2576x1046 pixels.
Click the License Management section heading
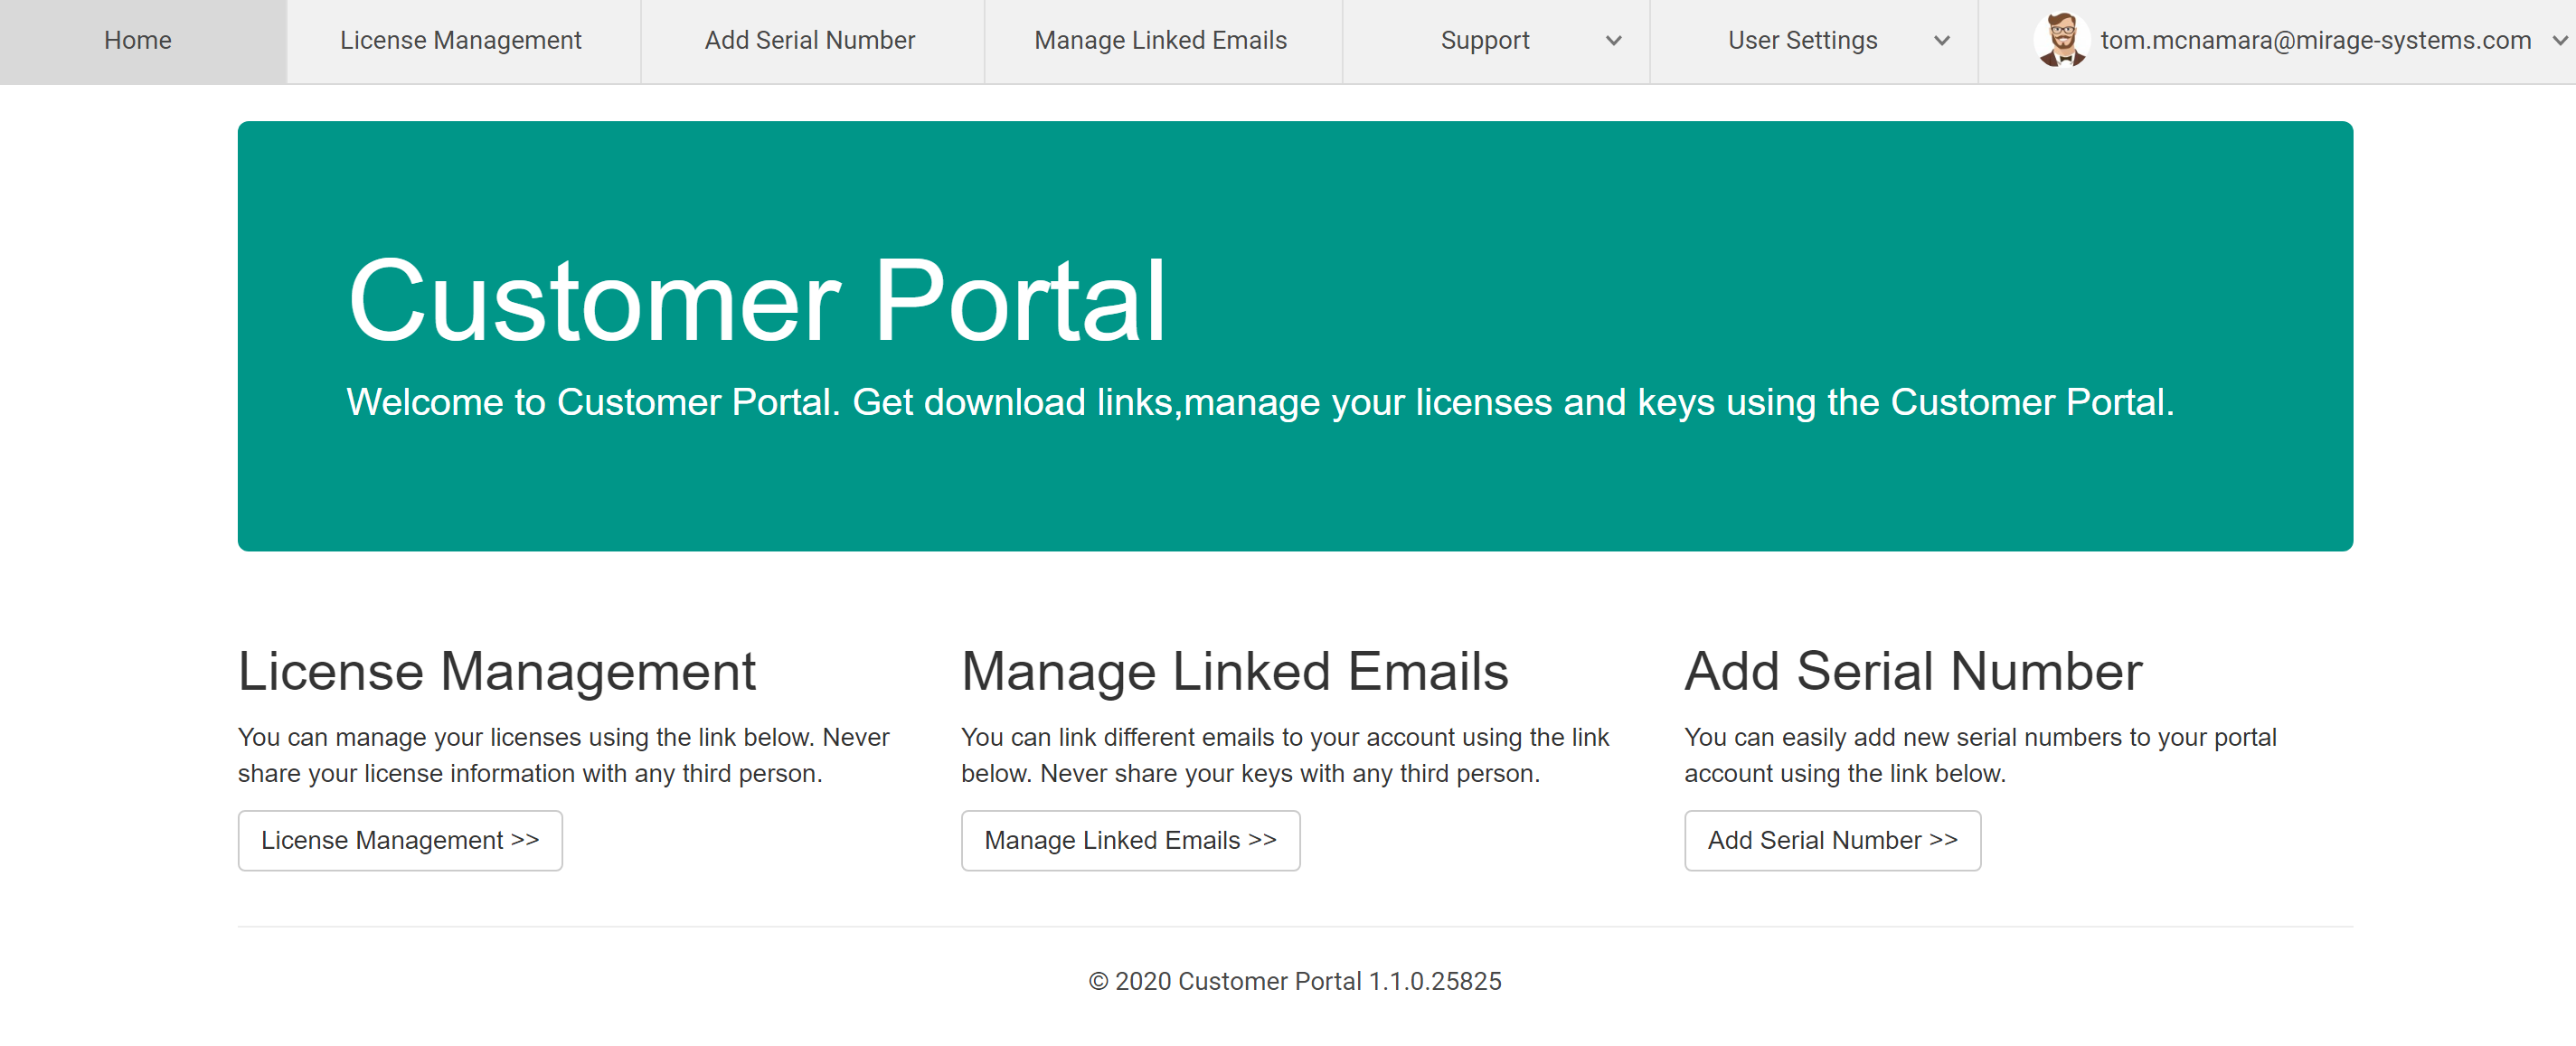coord(496,671)
